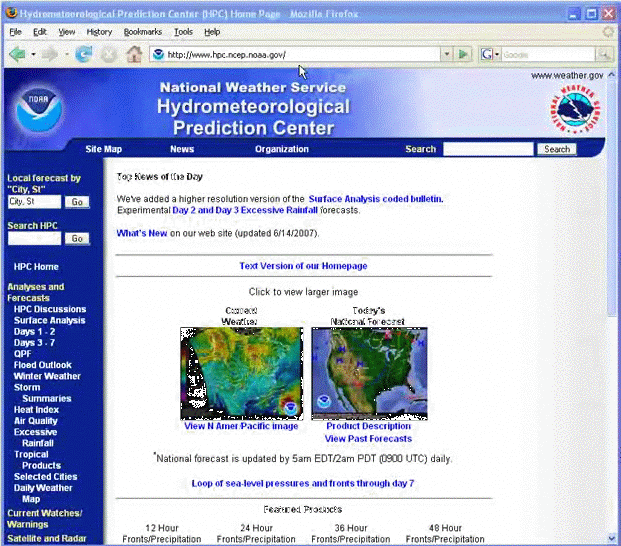Open the Organization navigation link
Screen dimensions: 621x546
pos(282,149)
